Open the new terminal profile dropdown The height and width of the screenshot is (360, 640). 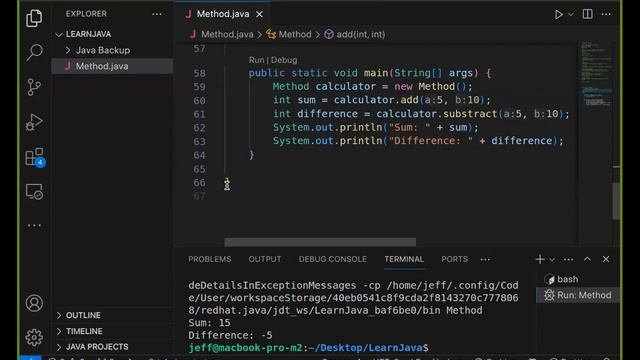552,260
